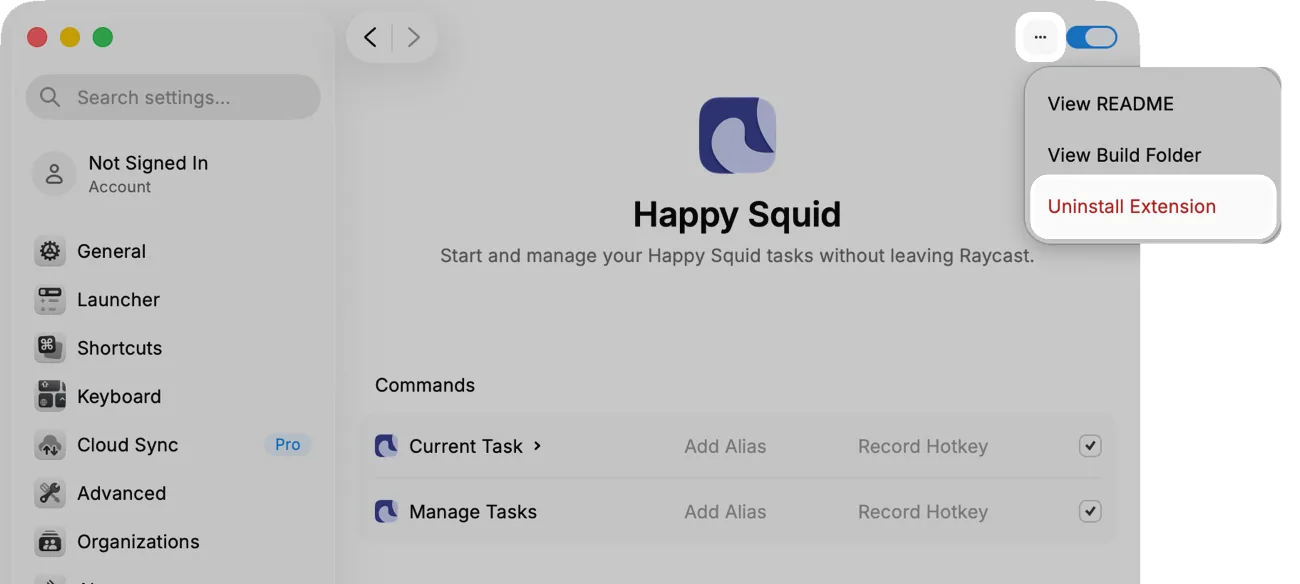This screenshot has height=584, width=1300.
Task: Select the Keyboard sidebar label
Action: click(119, 396)
